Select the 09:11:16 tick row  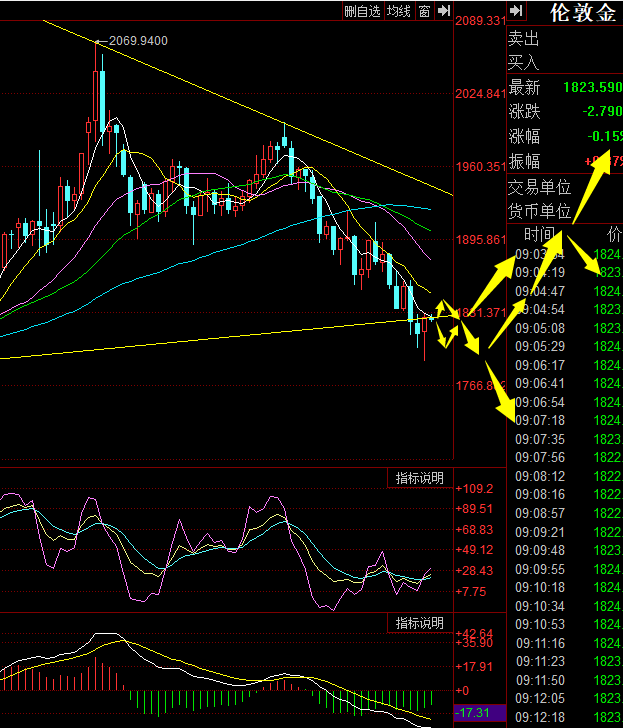(569, 644)
